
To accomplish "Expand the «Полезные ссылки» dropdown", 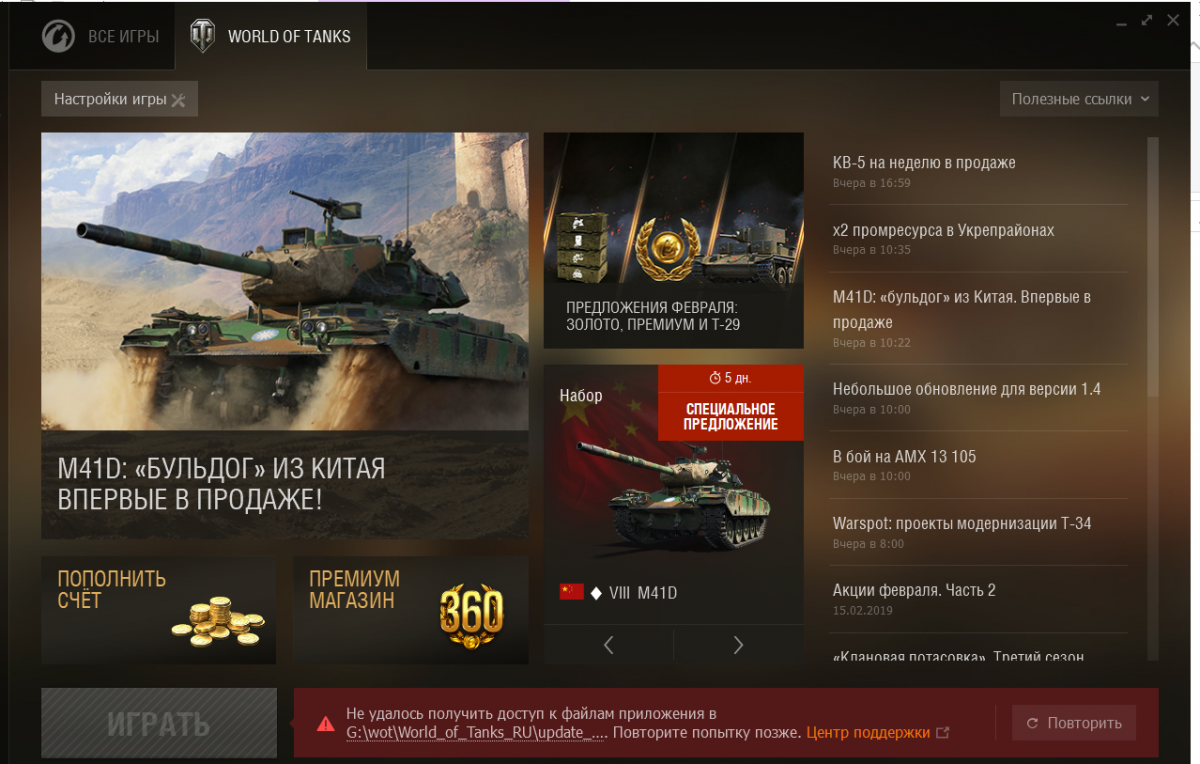I will [1079, 99].
